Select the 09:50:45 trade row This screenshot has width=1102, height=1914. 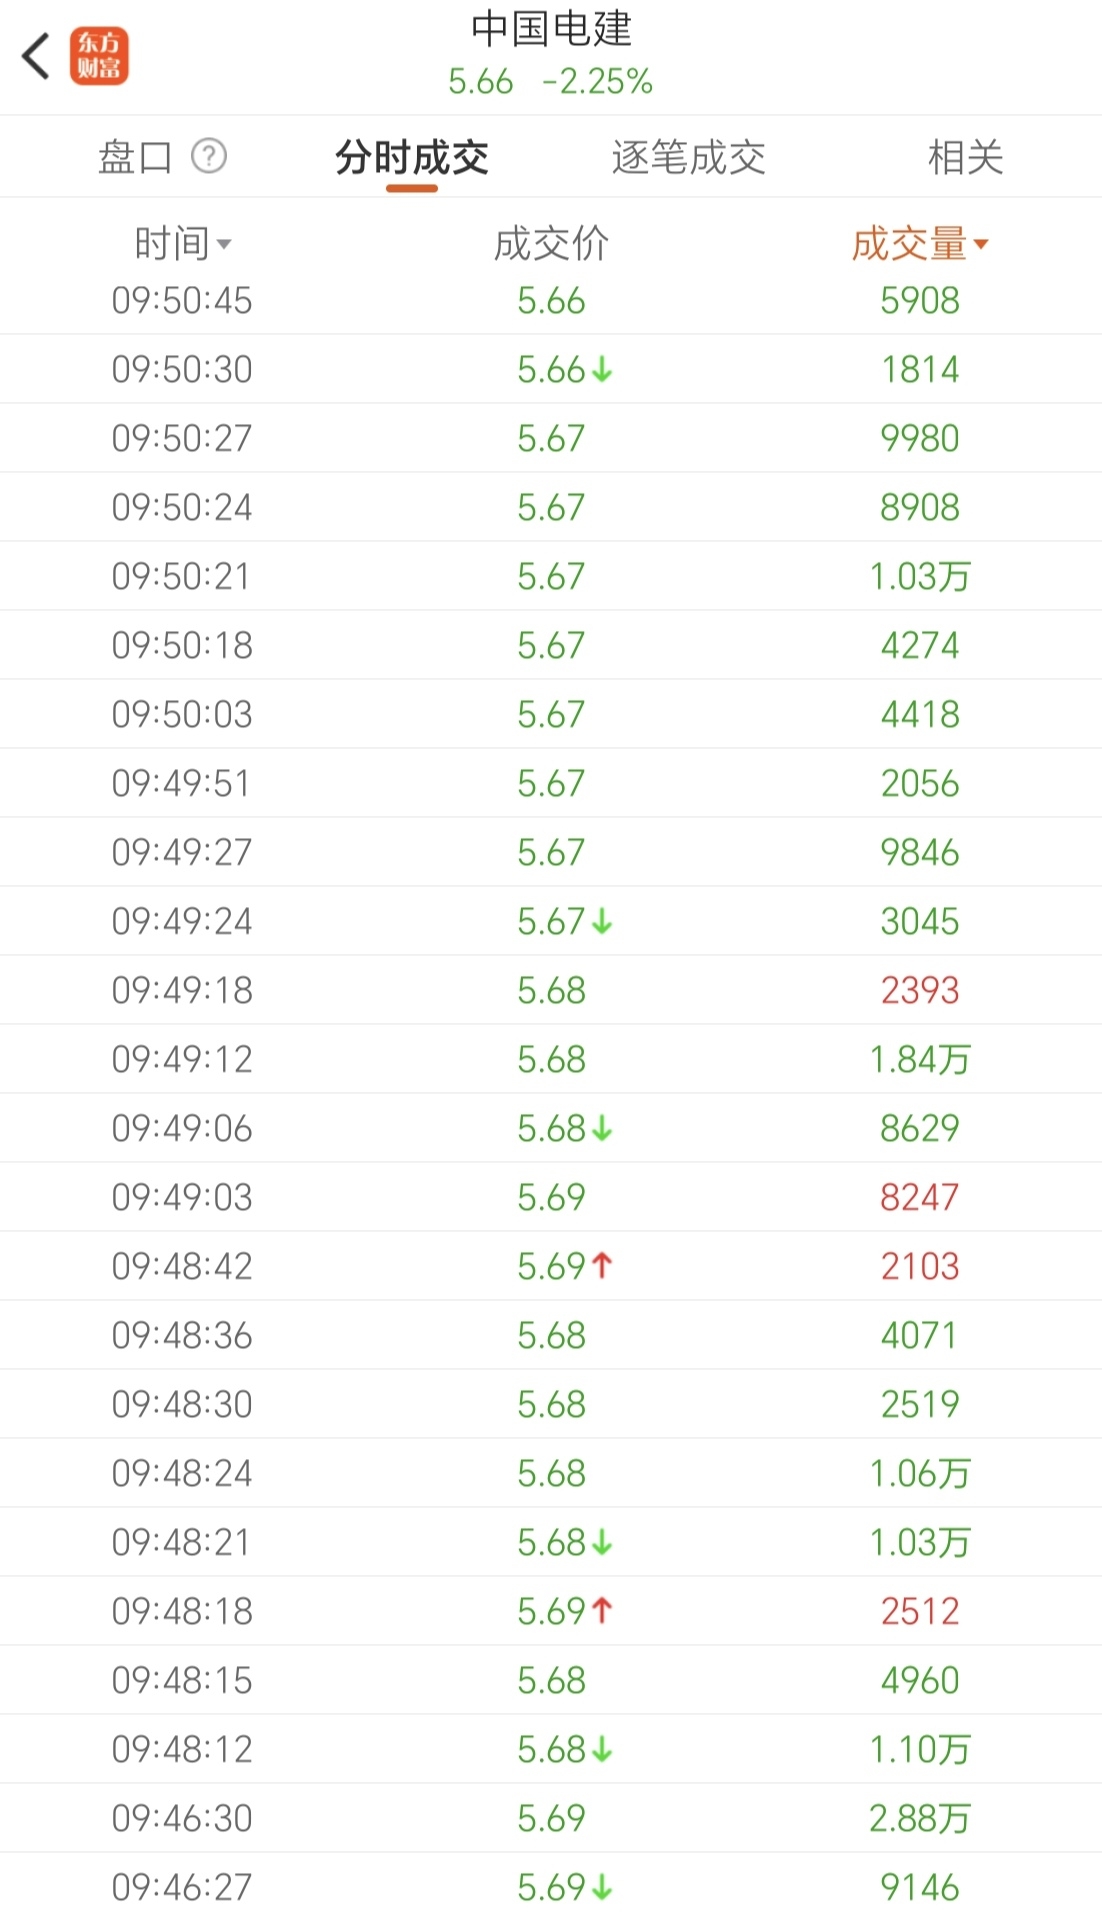[x=551, y=300]
